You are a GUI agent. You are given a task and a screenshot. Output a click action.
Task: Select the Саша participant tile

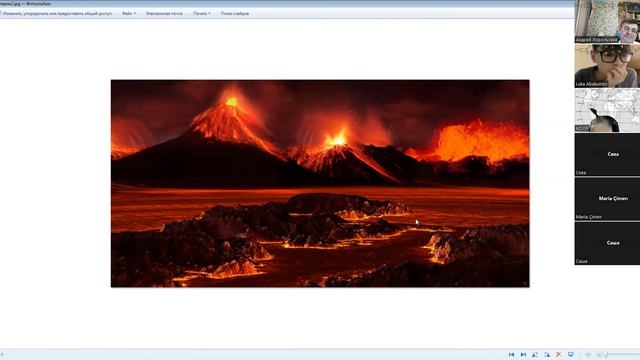607,243
